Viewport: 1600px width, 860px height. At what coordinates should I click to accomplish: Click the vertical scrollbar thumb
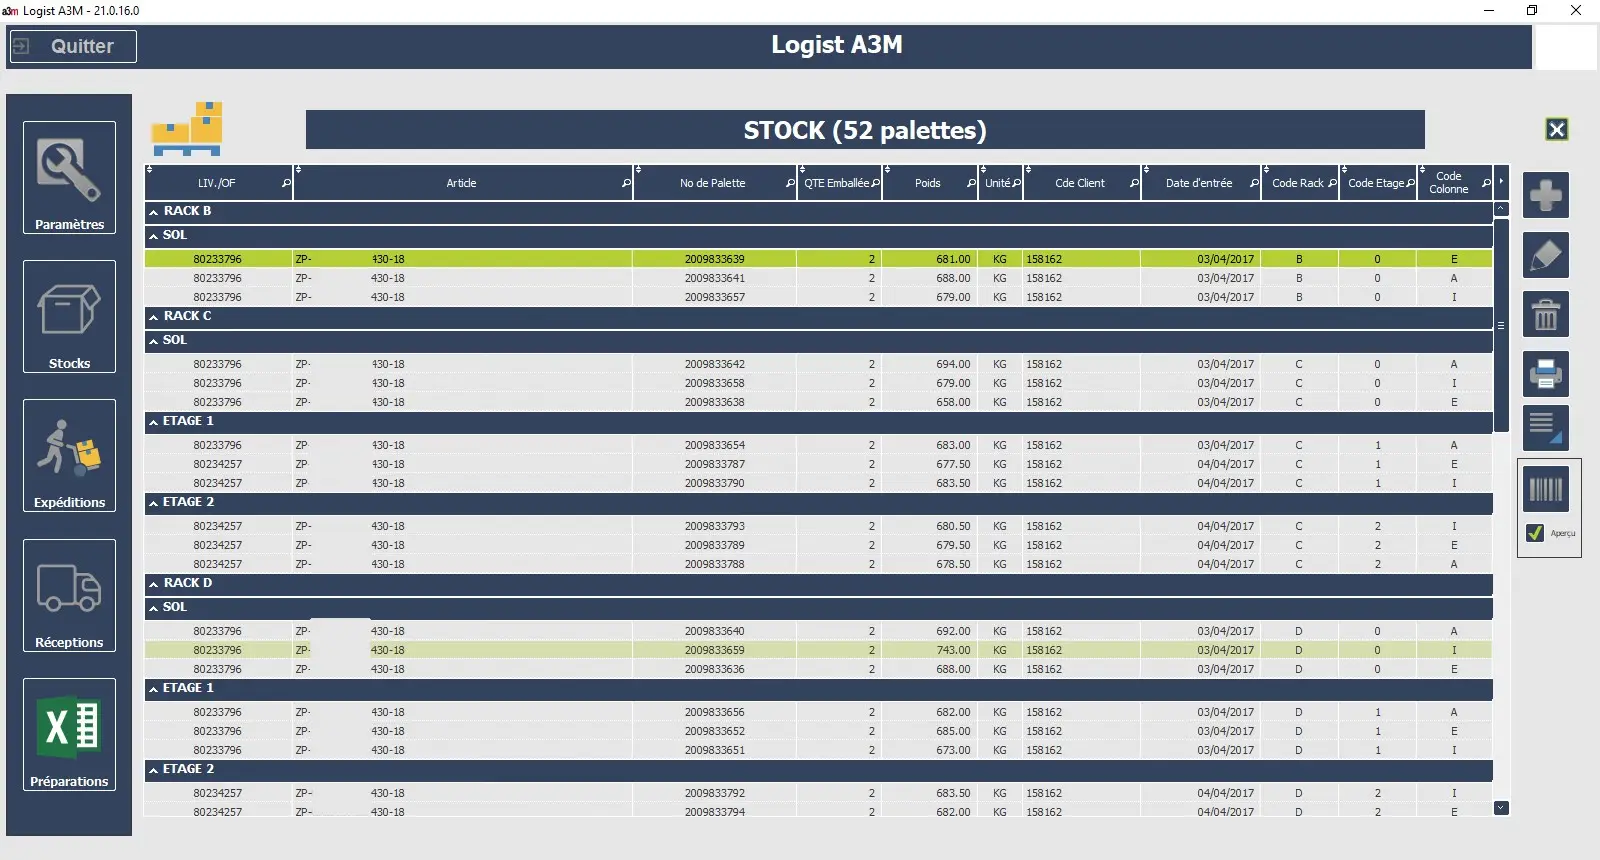[x=1501, y=326]
